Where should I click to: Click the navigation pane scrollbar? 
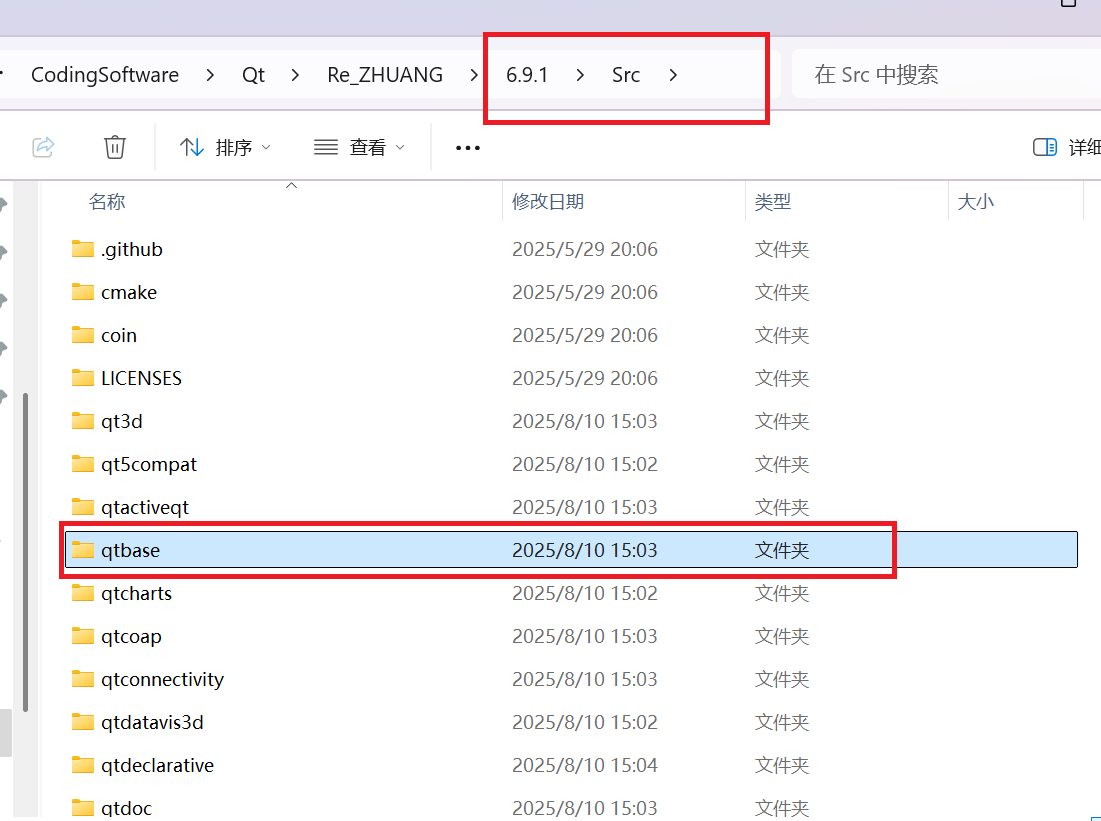pyautogui.click(x=25, y=553)
